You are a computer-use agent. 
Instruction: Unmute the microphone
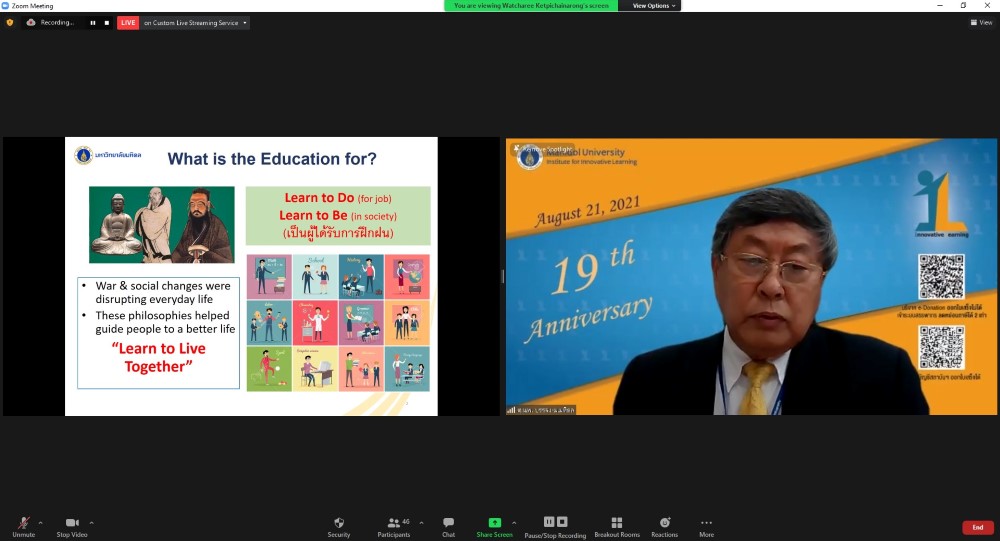click(23, 526)
